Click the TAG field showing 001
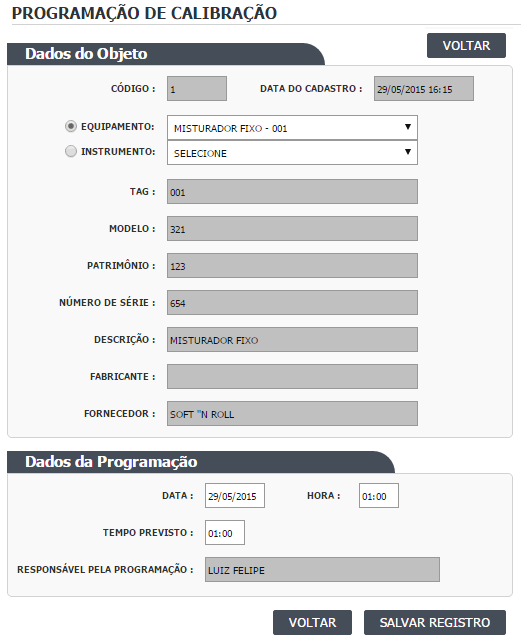521x644 pixels. [292, 191]
